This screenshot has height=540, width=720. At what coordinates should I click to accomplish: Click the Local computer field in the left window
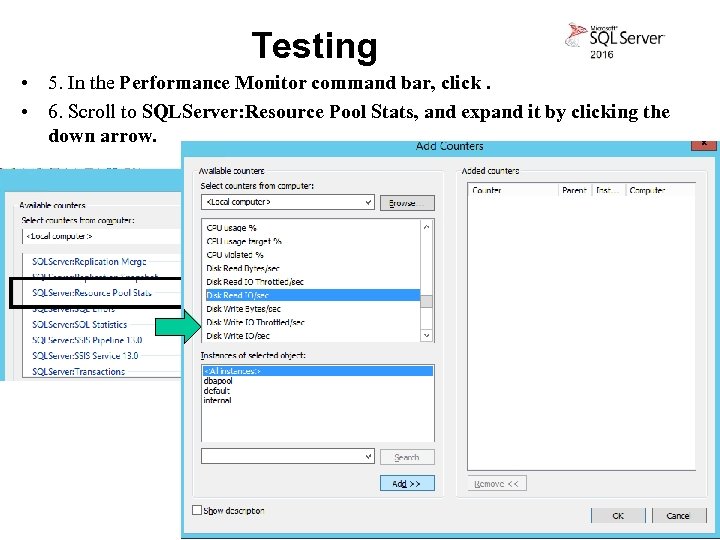click(x=101, y=236)
